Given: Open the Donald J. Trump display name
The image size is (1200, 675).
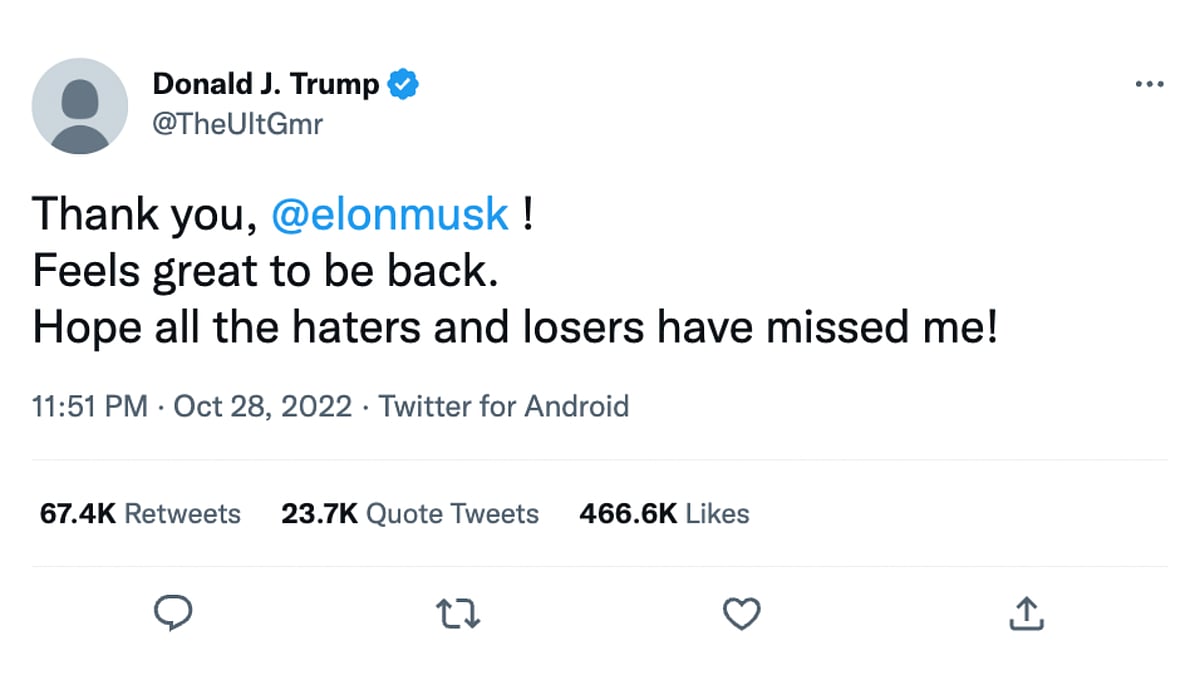Looking at the screenshot, I should [265, 85].
